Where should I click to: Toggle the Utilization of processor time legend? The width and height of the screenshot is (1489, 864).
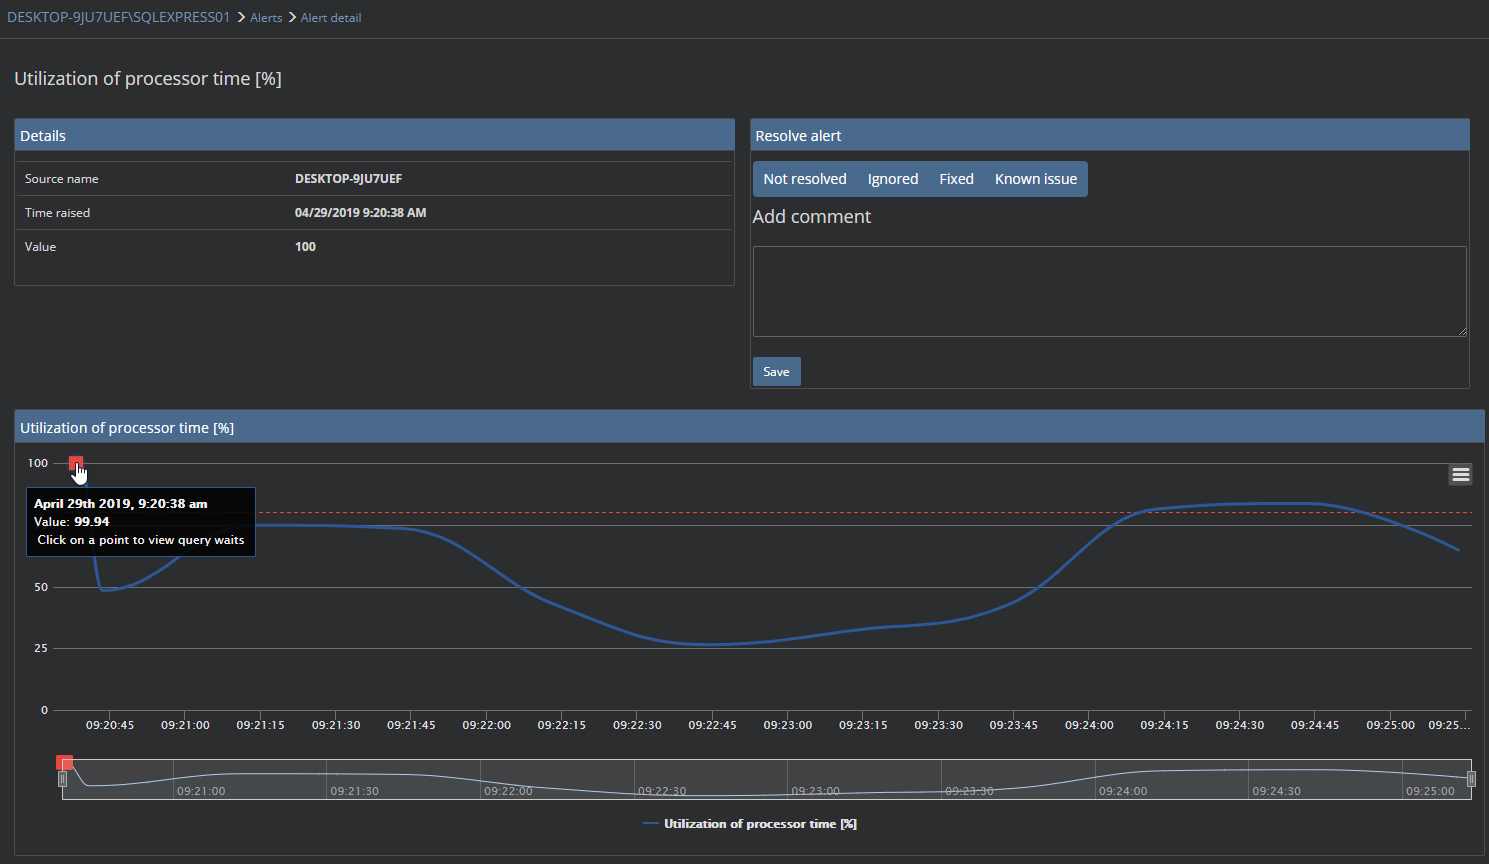[x=751, y=823]
